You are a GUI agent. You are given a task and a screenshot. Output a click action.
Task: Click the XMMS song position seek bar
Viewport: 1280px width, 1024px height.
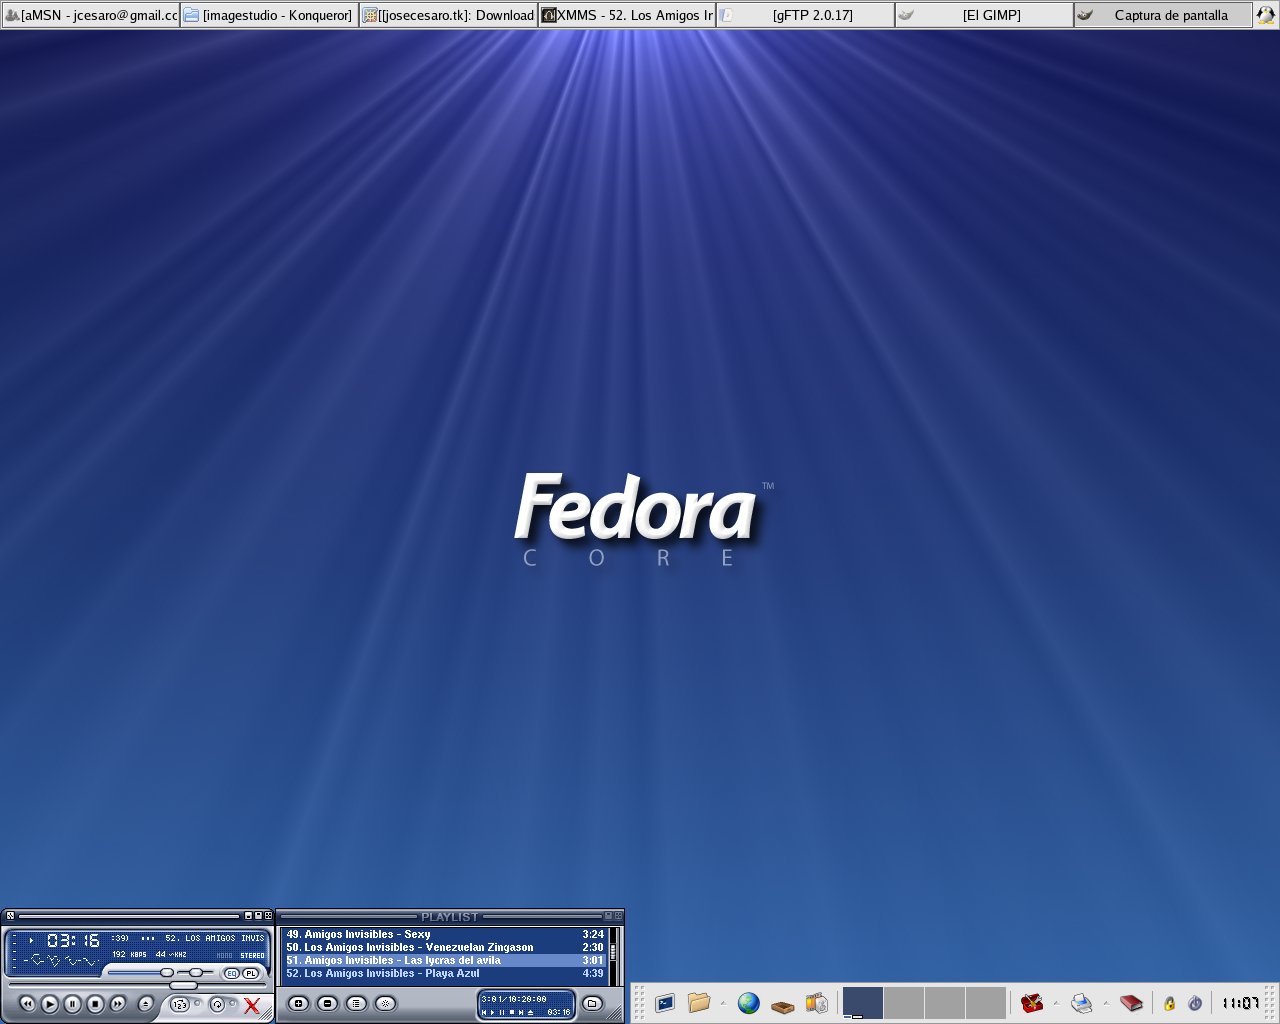click(137, 985)
